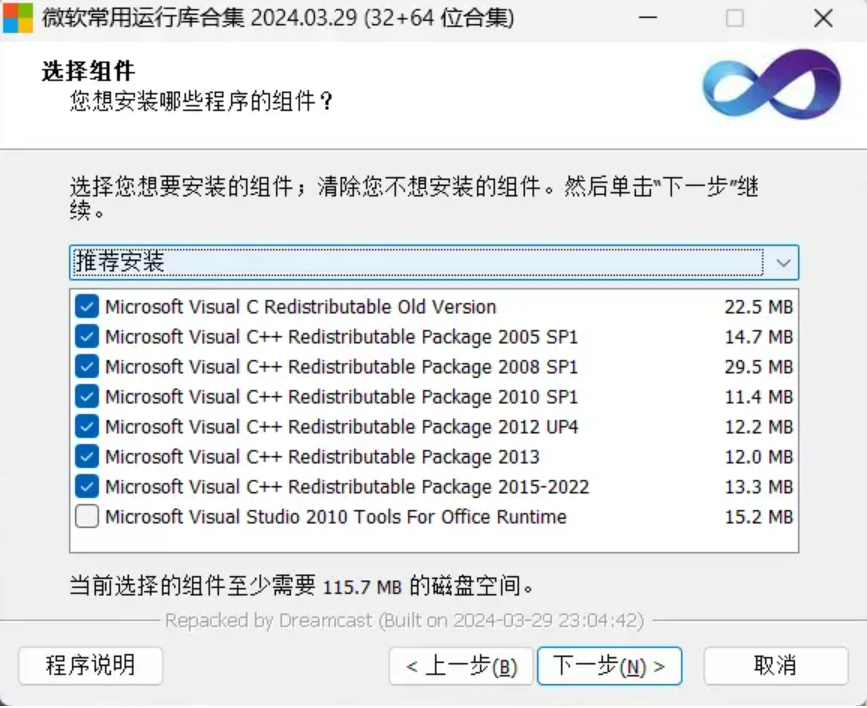Uncheck Visual C++ Redistributable Package 2012 UP4
867x708 pixels.
(87, 427)
